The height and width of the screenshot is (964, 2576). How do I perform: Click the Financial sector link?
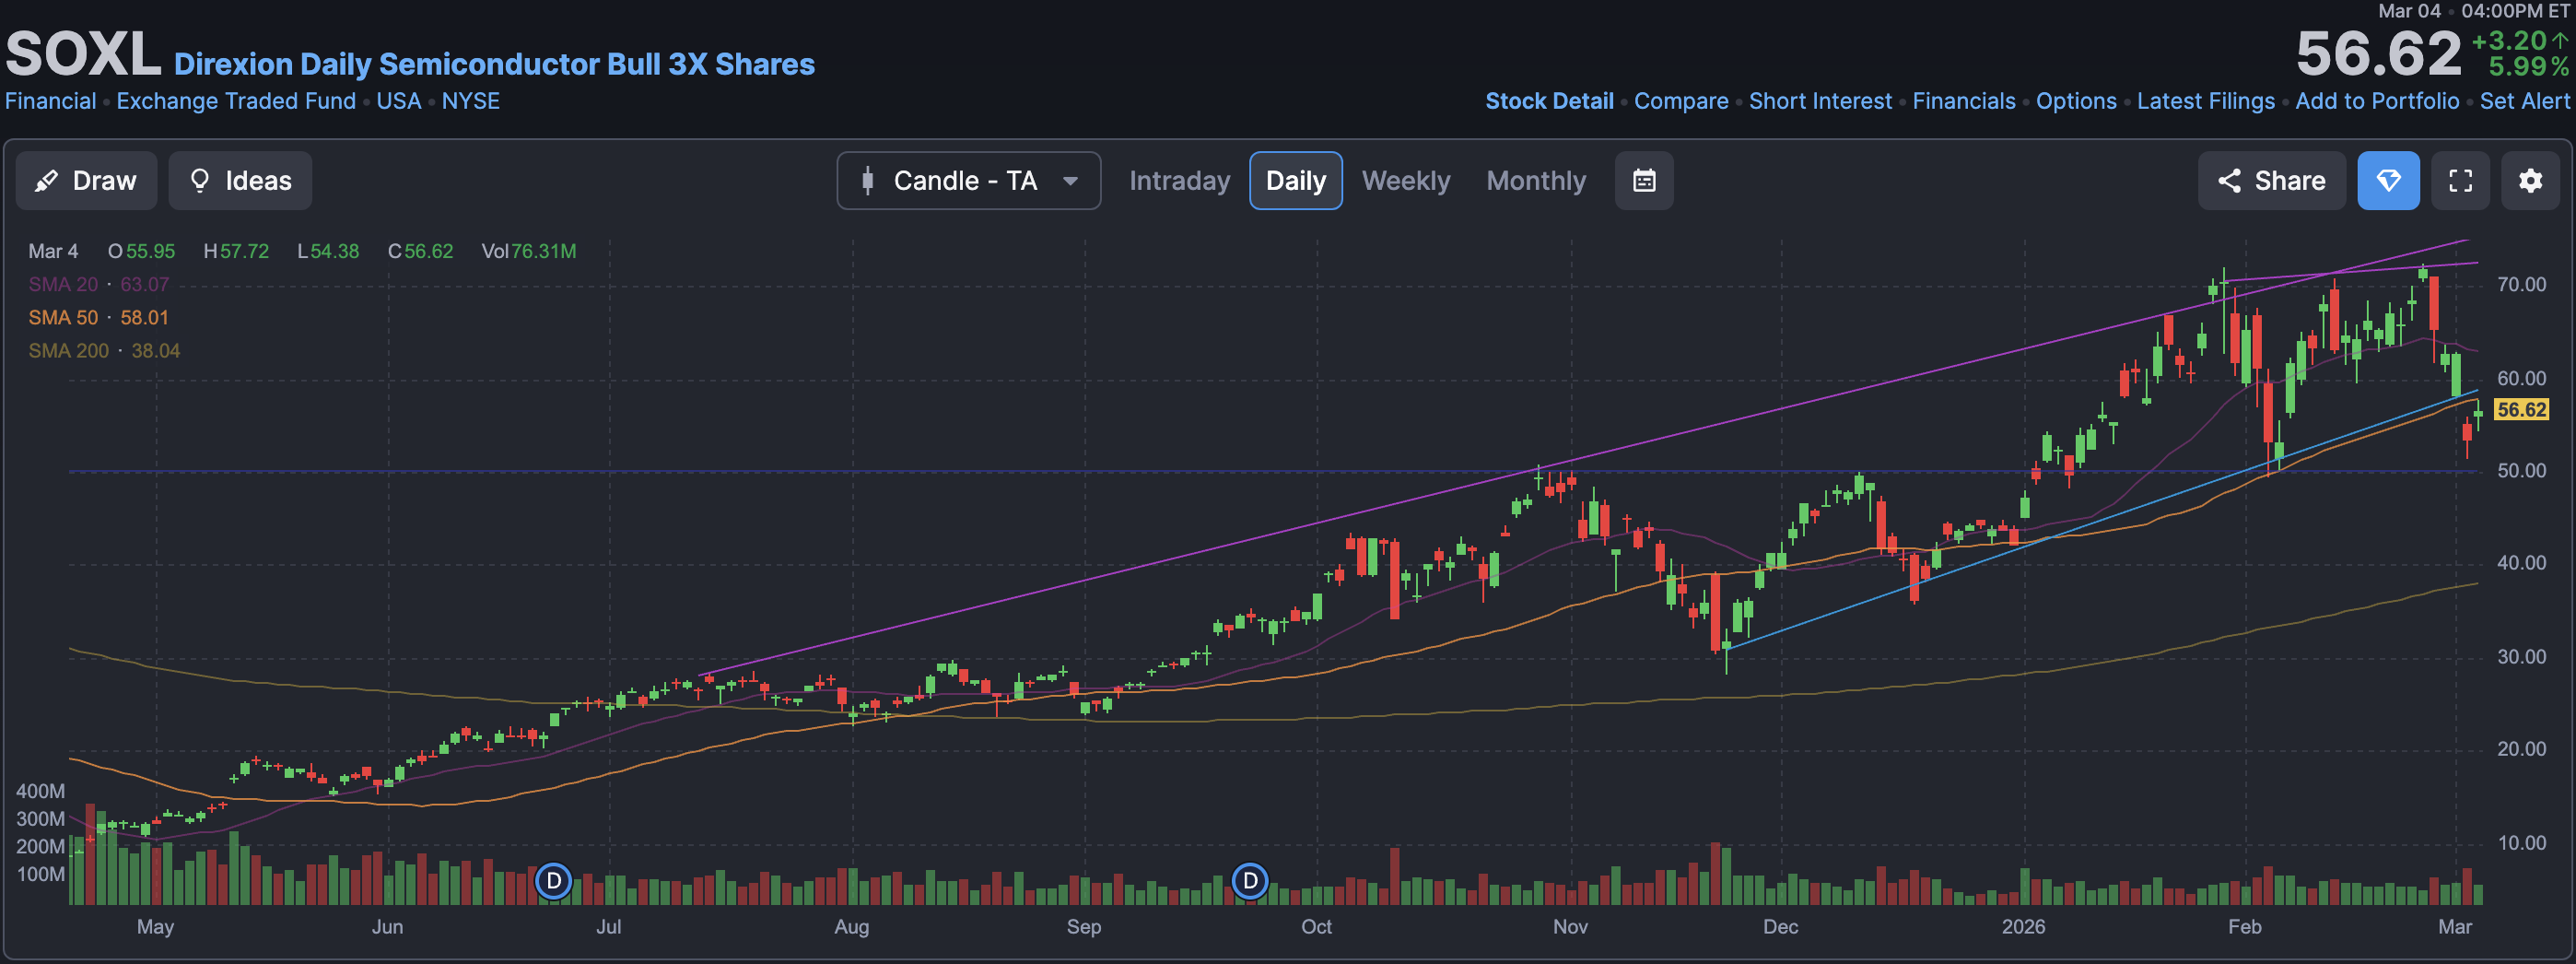click(51, 101)
